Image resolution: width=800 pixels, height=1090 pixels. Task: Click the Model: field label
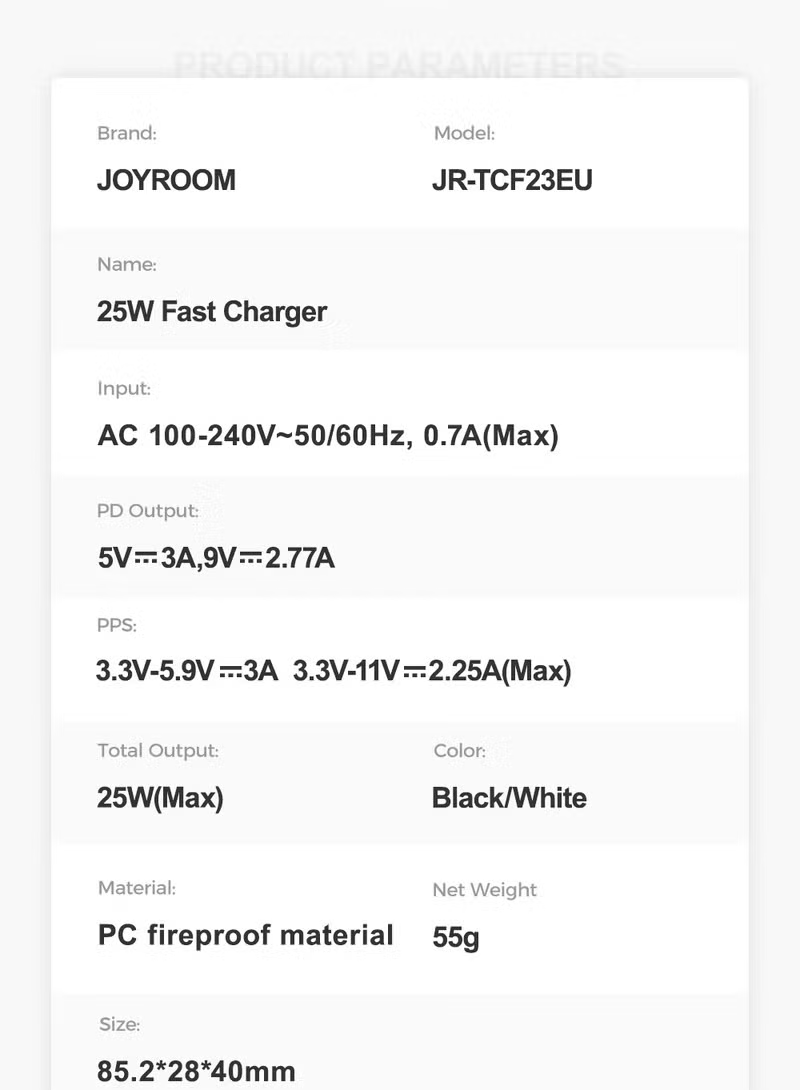[464, 133]
